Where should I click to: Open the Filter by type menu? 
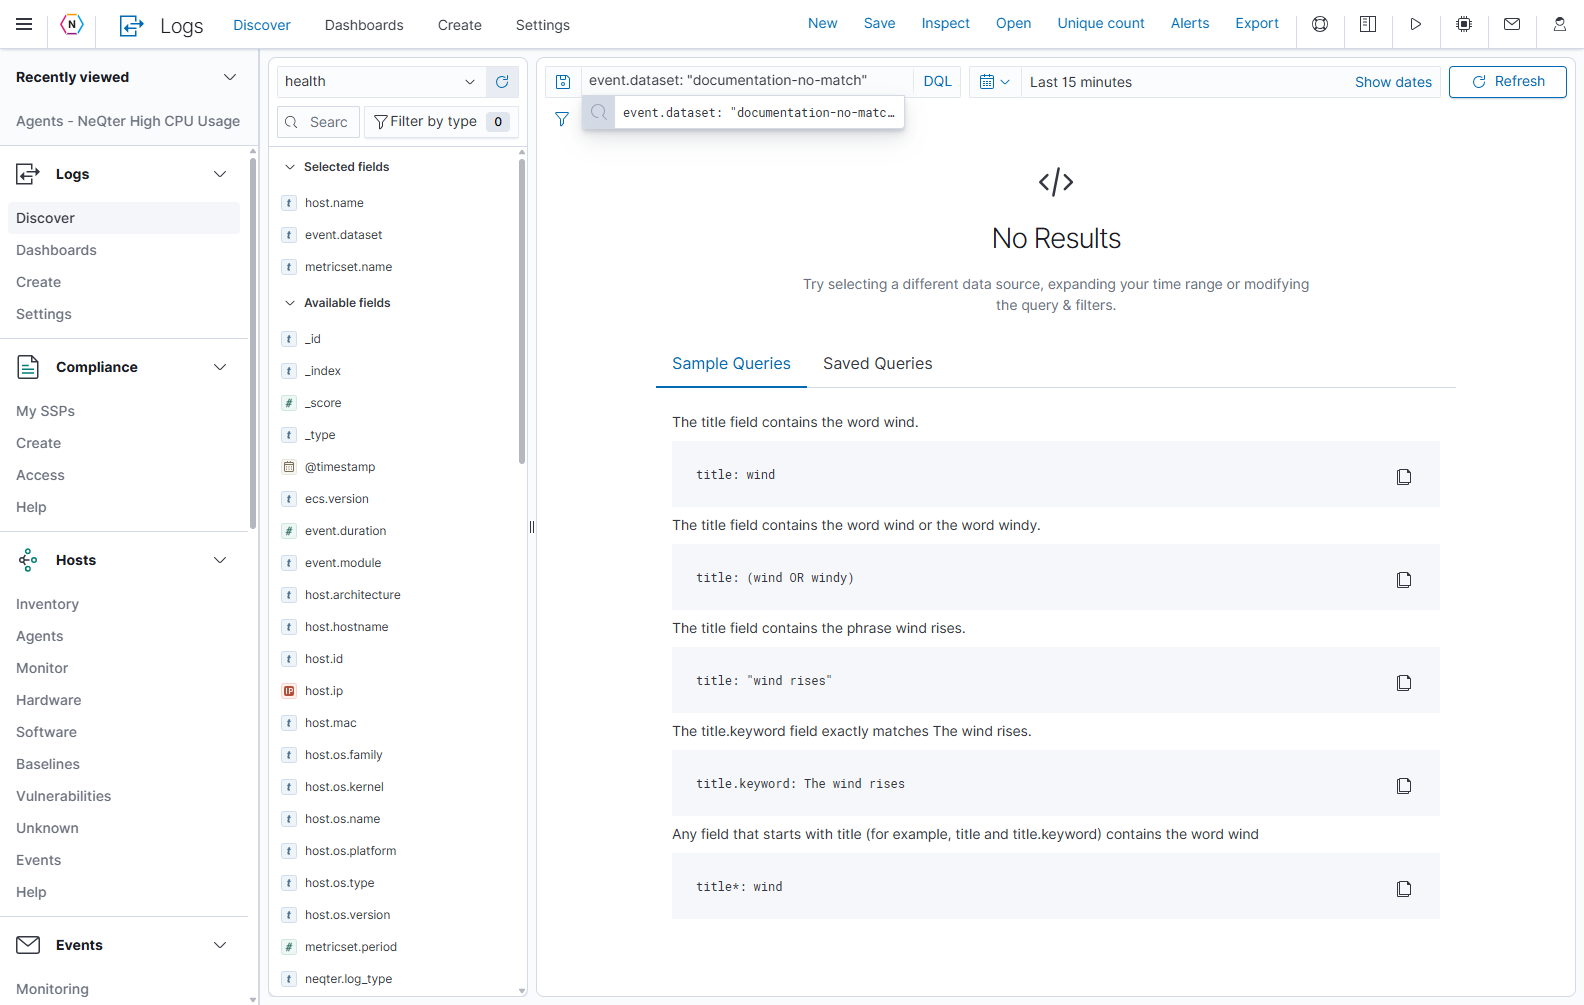click(x=441, y=122)
